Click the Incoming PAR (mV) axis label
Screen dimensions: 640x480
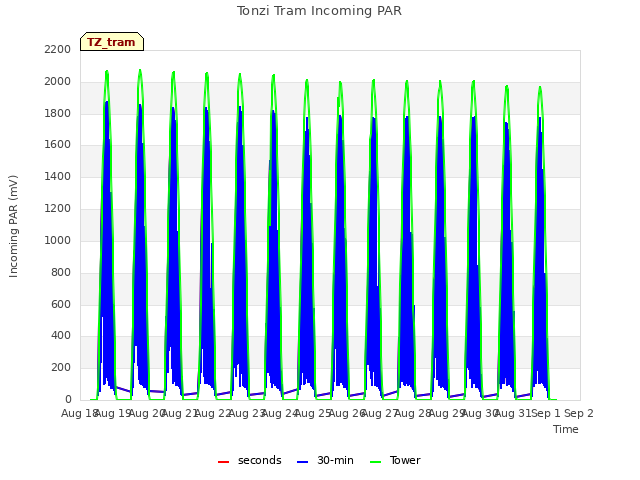point(13,226)
